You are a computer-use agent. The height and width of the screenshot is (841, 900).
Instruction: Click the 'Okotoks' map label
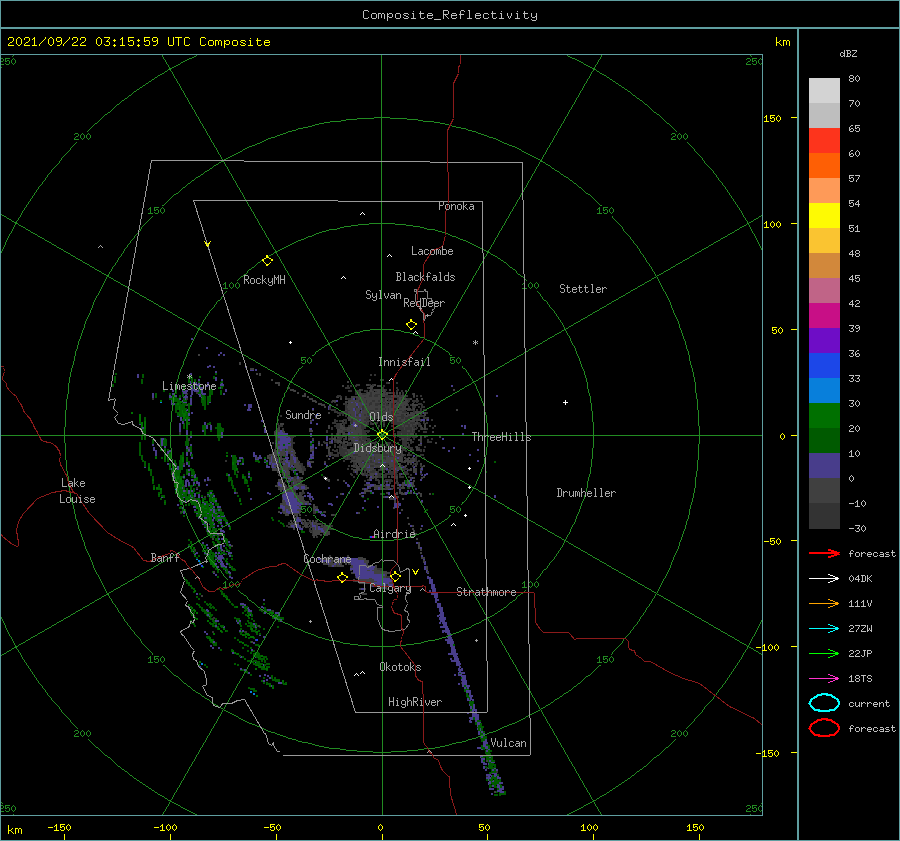400,666
